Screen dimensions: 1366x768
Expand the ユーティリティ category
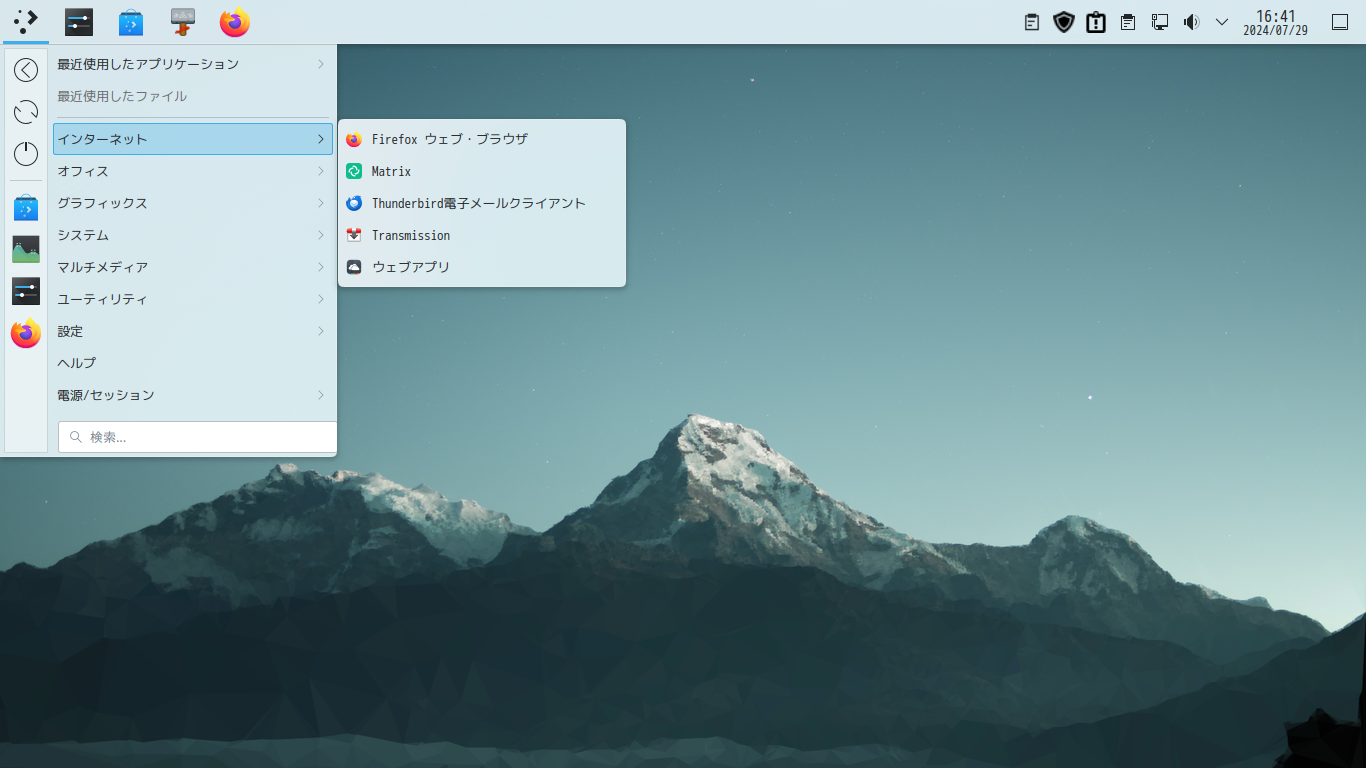click(193, 299)
